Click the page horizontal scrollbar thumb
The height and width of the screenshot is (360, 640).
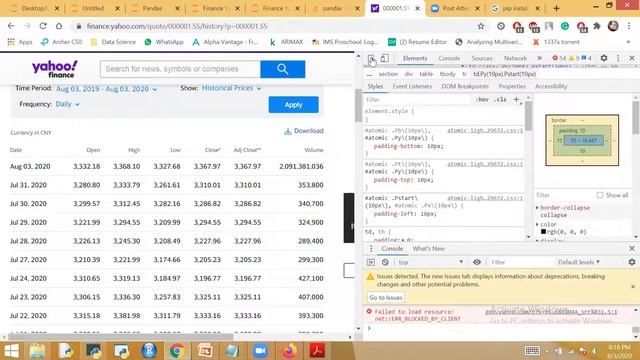[x=120, y=337]
